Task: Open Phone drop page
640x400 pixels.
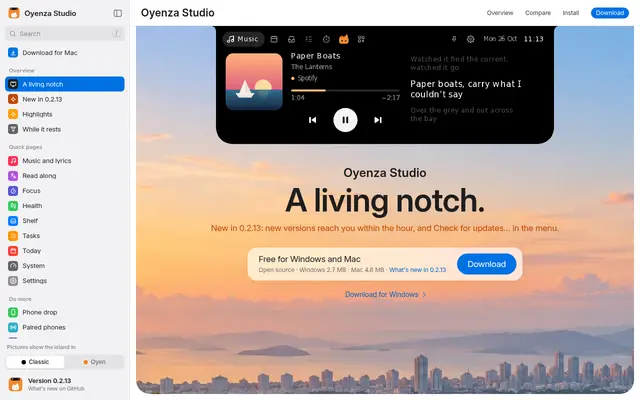Action: tap(64, 312)
